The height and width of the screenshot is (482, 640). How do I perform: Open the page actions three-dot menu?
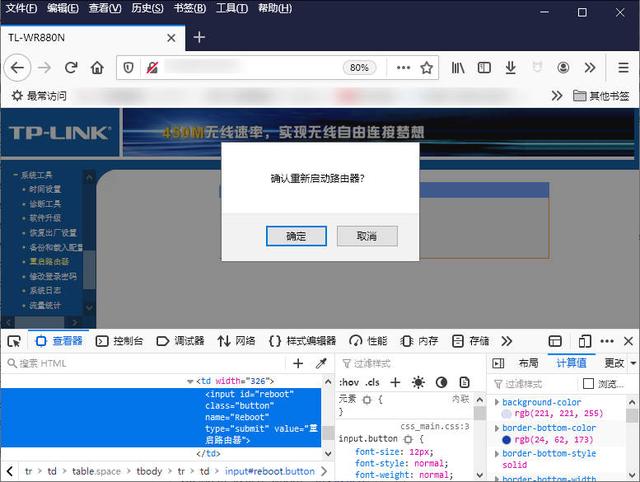(x=403, y=68)
